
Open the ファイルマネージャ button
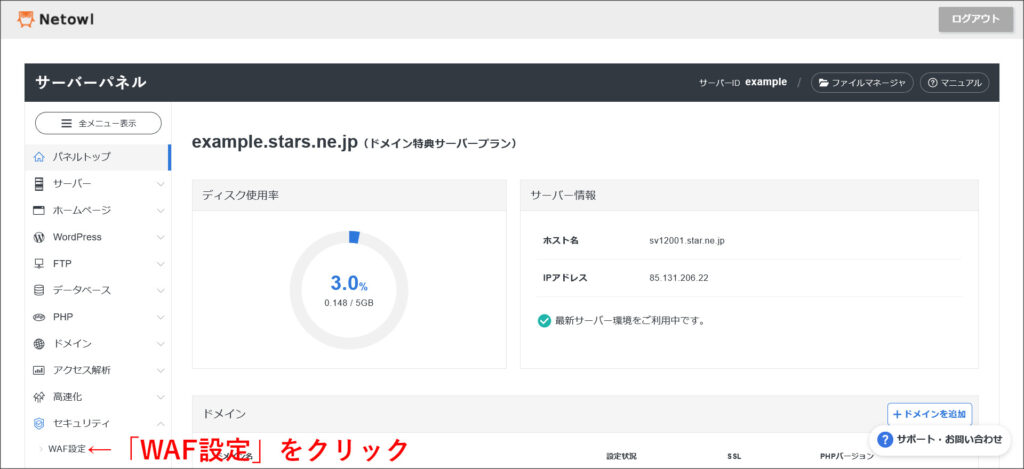862,83
